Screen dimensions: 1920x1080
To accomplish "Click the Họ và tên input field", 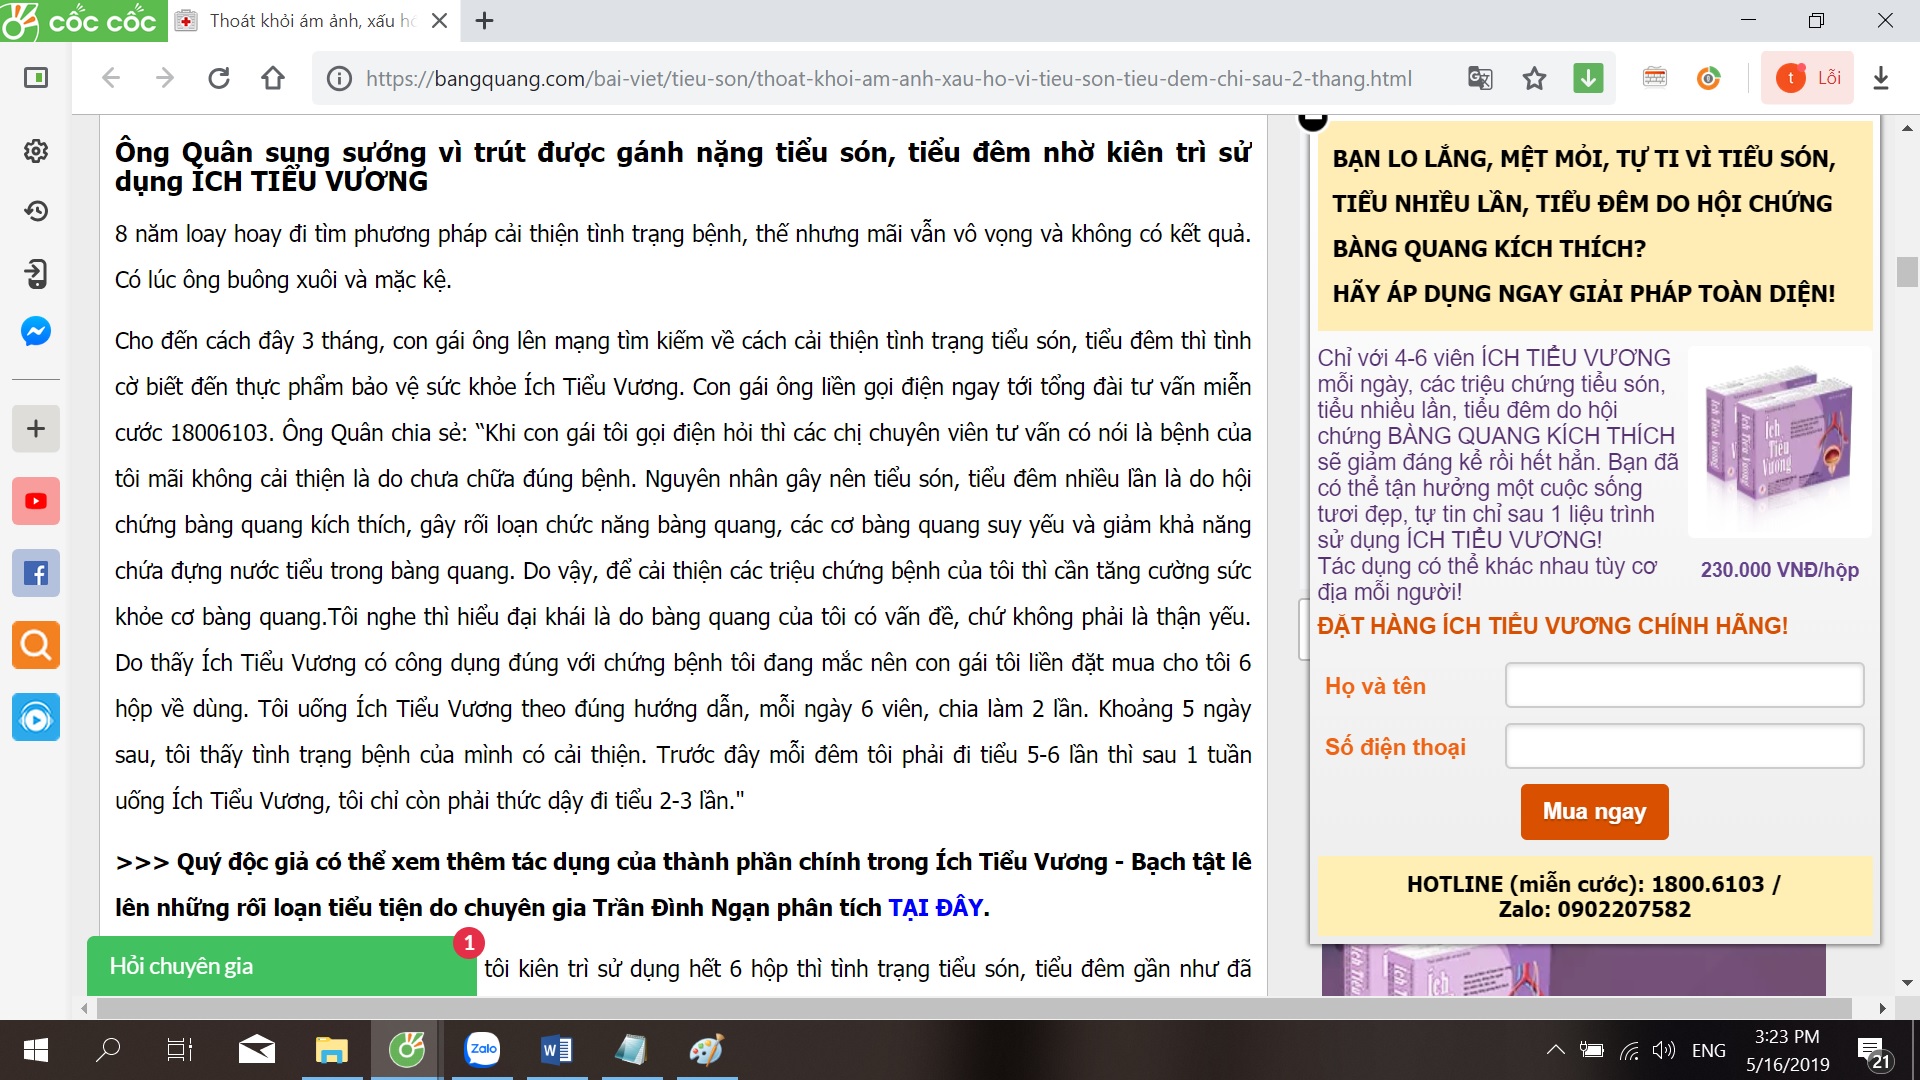I will 1684,686.
